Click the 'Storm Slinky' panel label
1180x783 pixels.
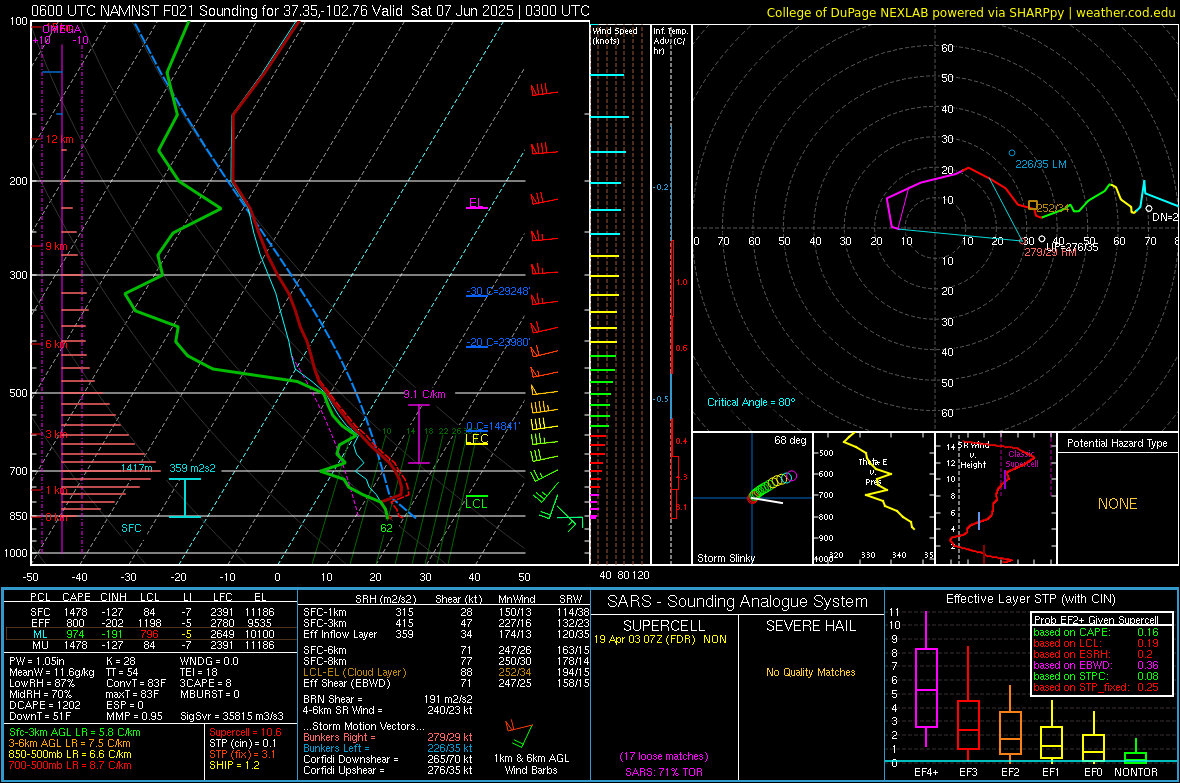point(726,558)
